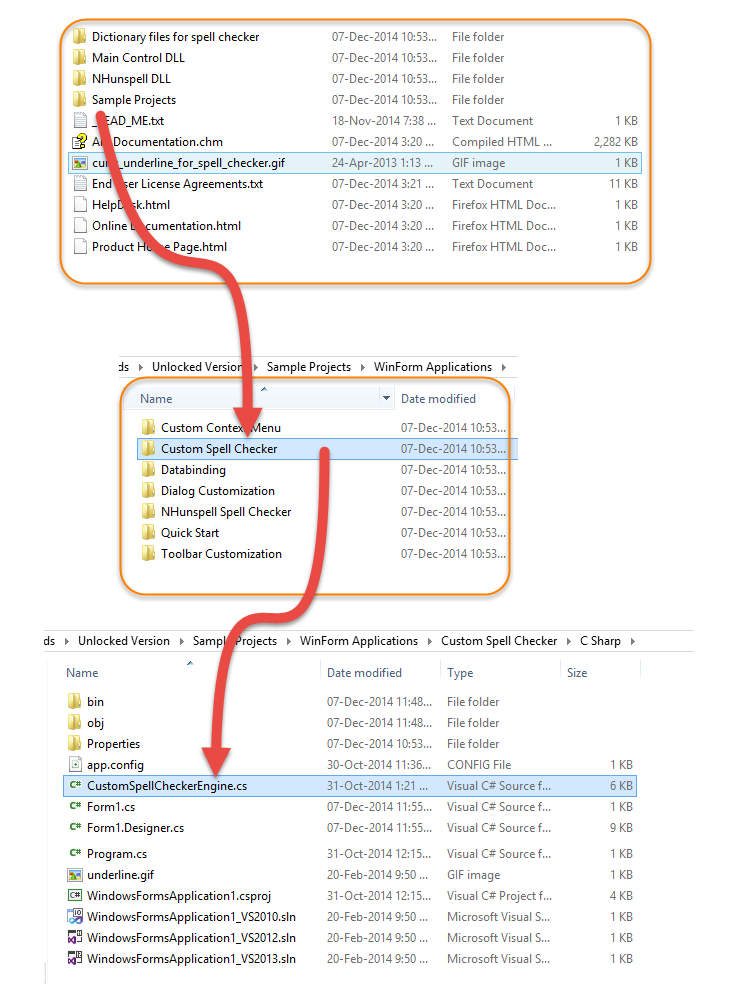The width and height of the screenshot is (742, 985).
Task: Open the underline.gif image icon
Action: (75, 875)
